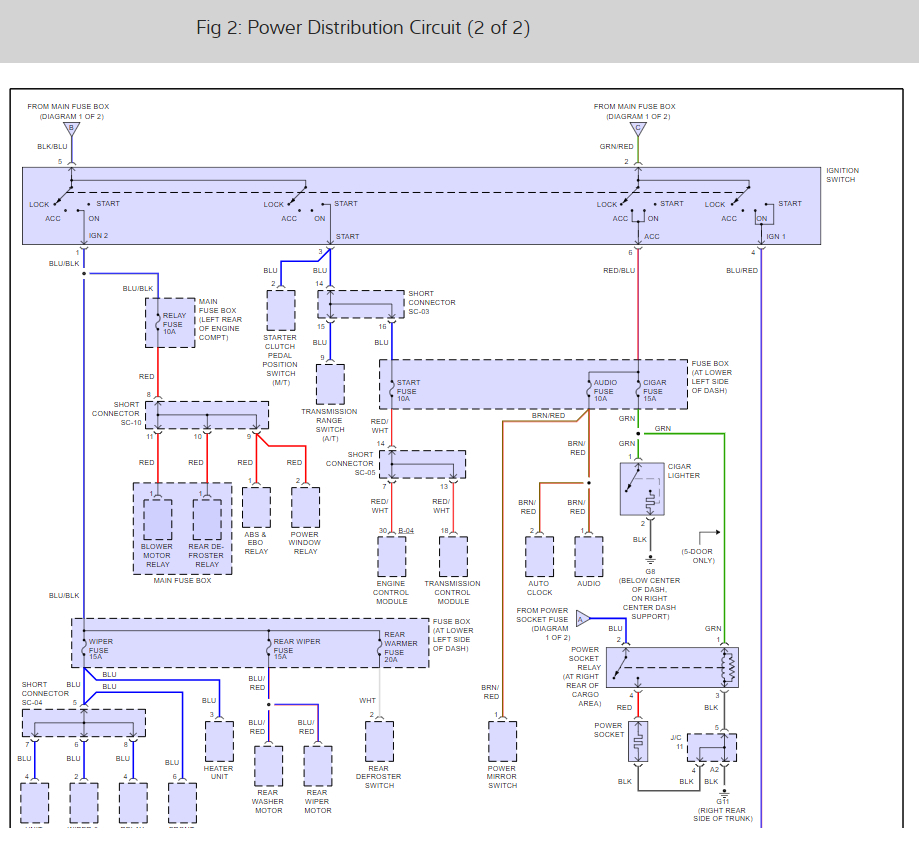Click the G8 ground symbol below cigar lighter

click(x=651, y=557)
